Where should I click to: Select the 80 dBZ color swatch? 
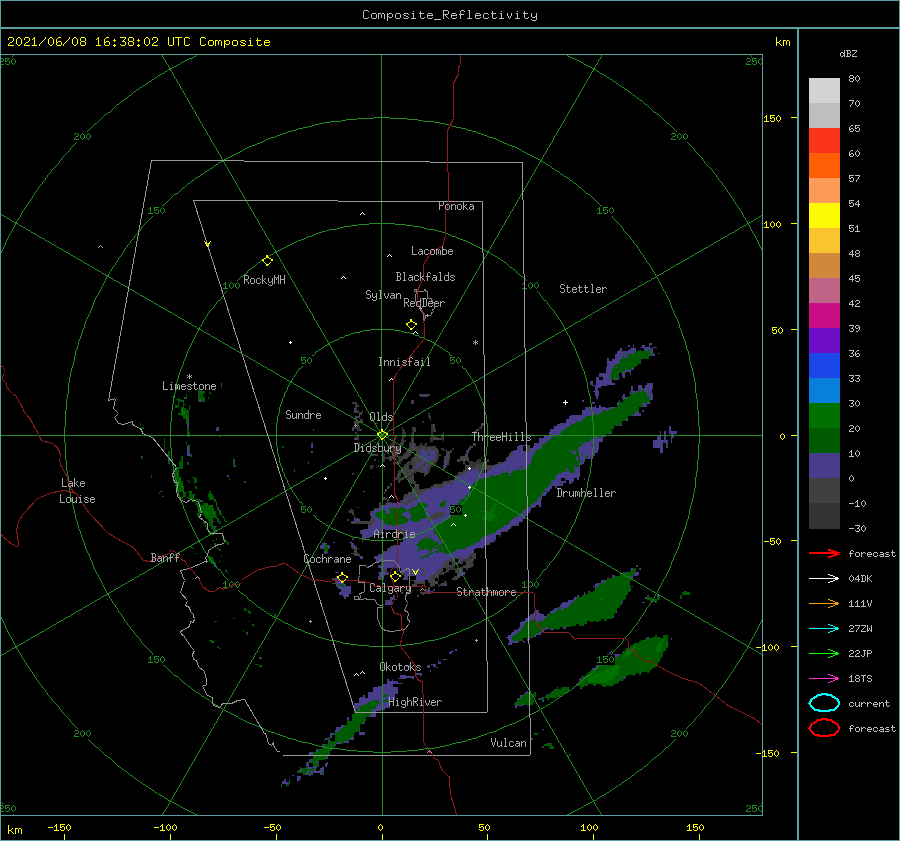click(824, 90)
